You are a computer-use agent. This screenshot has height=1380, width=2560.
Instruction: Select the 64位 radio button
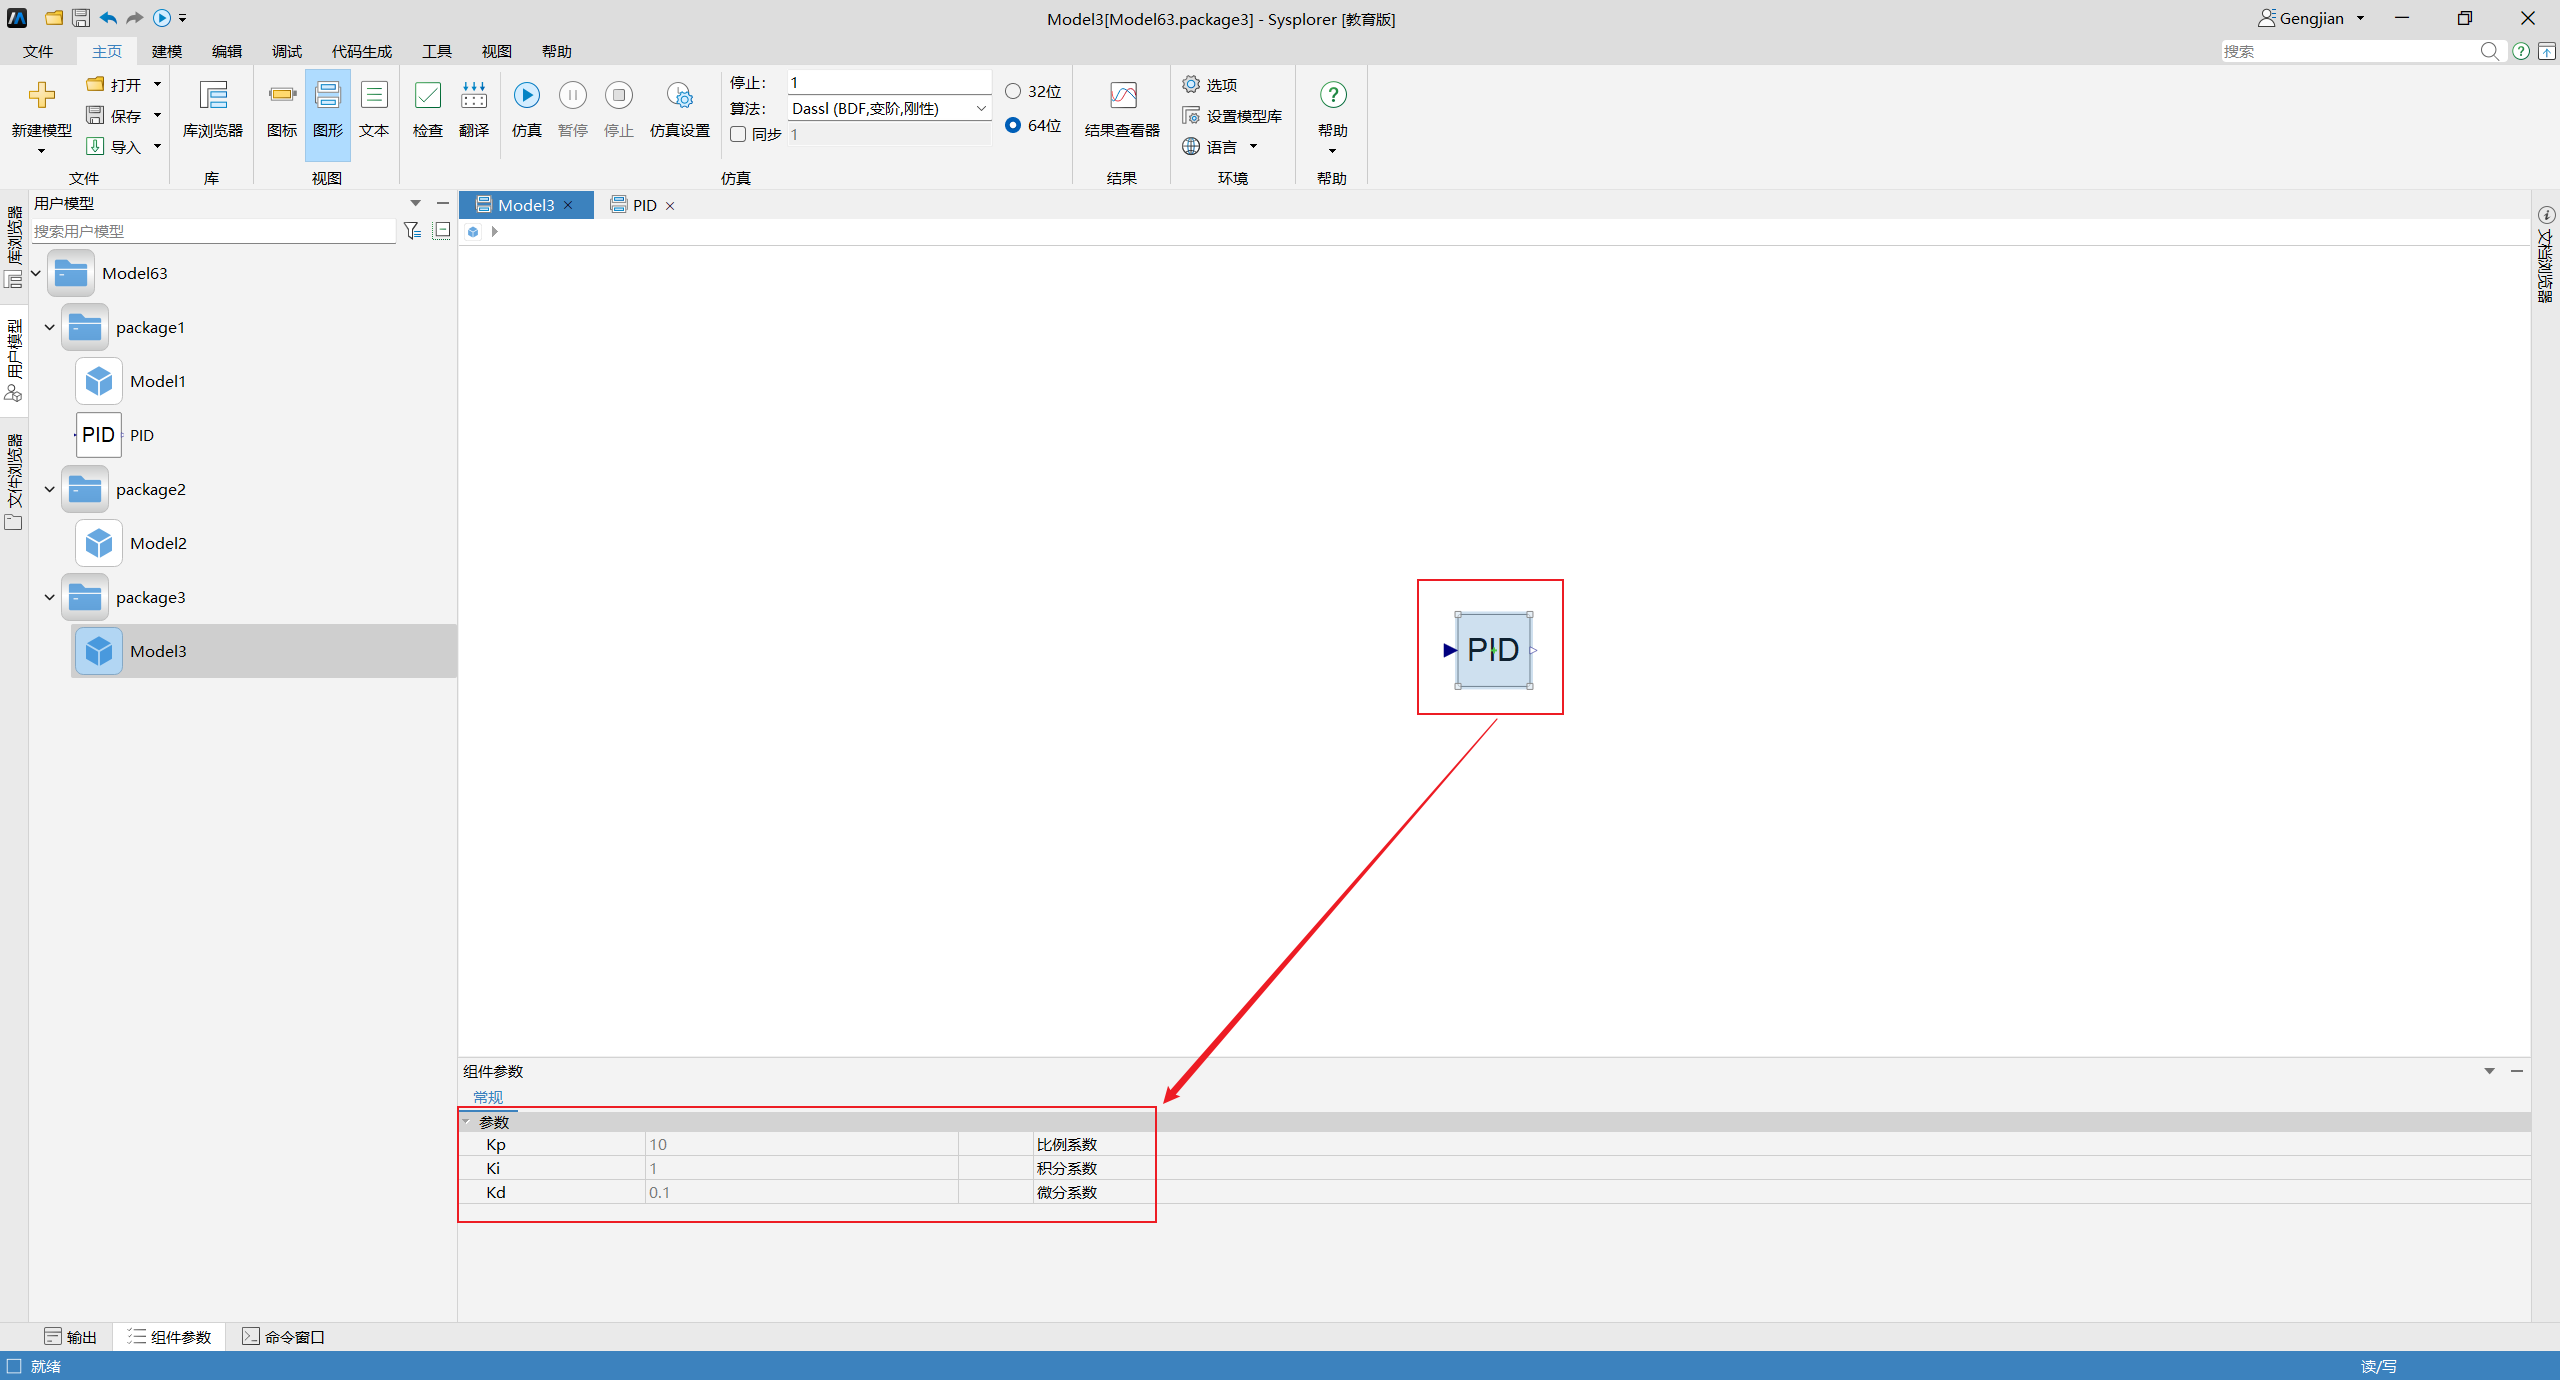click(1013, 125)
